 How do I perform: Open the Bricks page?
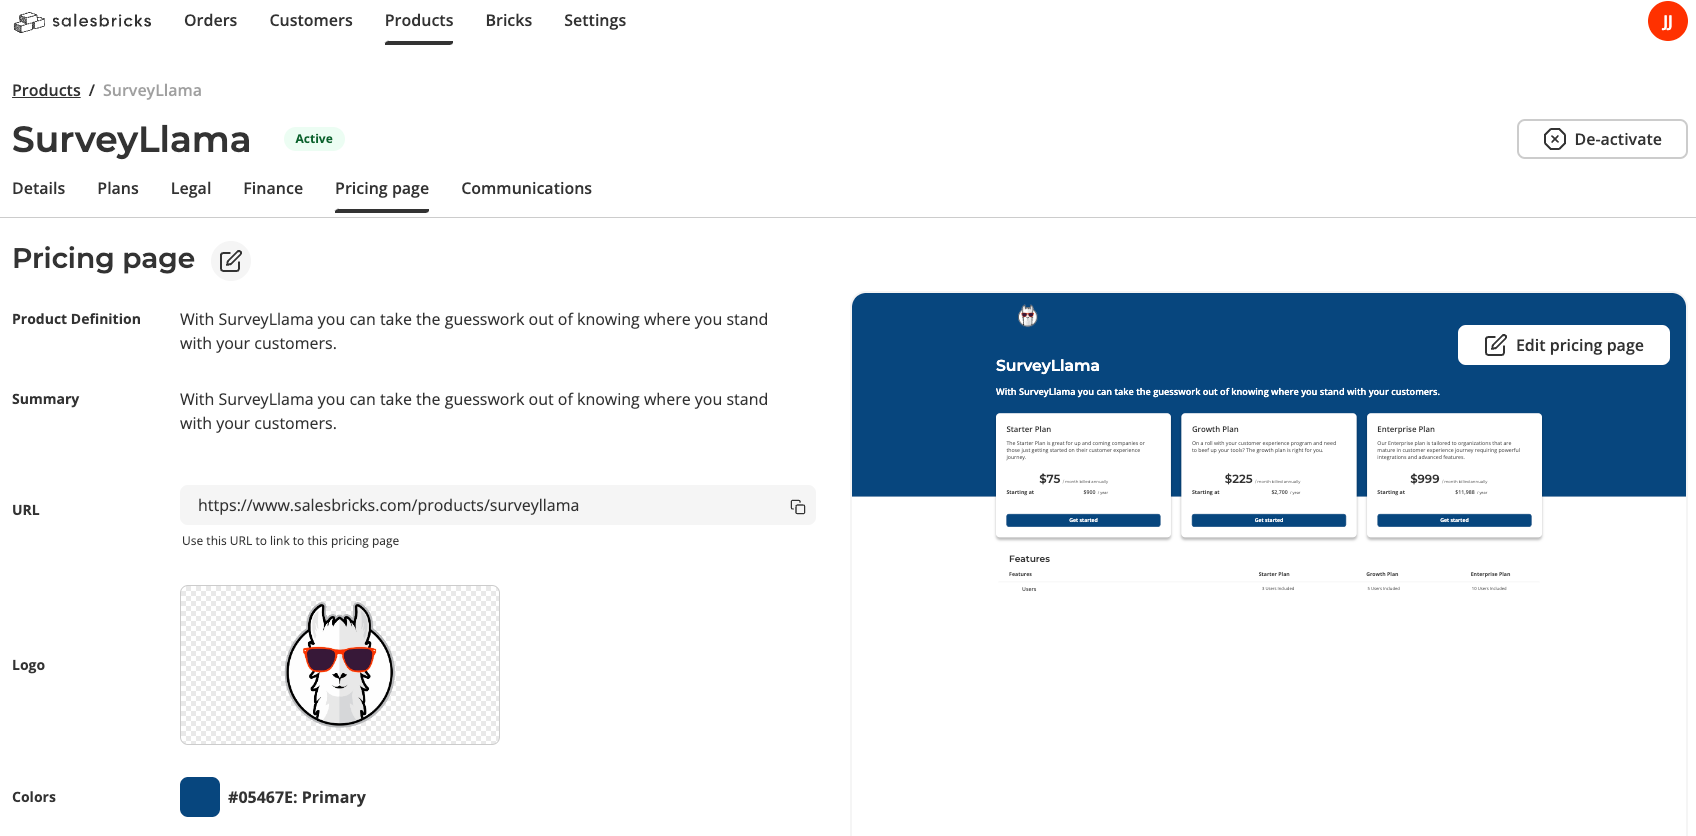(x=508, y=20)
